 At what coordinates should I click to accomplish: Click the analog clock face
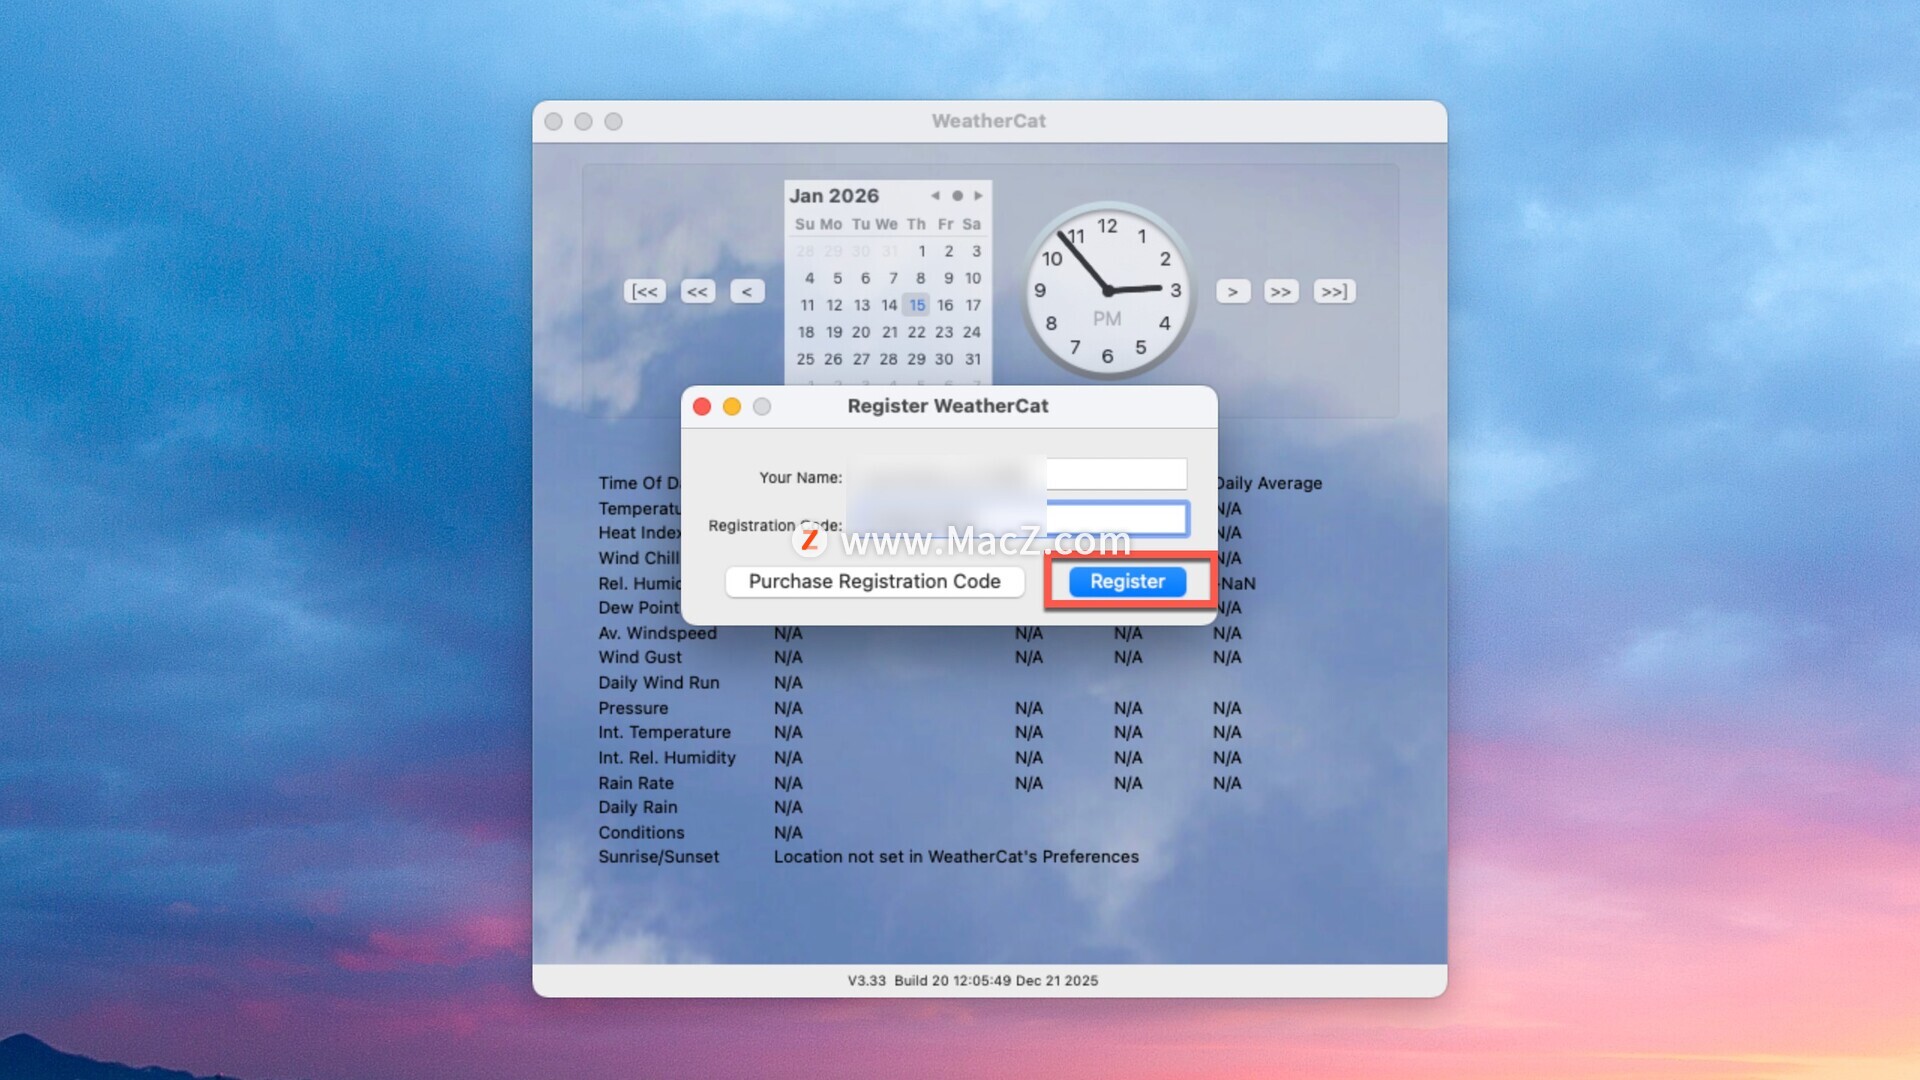click(x=1108, y=291)
